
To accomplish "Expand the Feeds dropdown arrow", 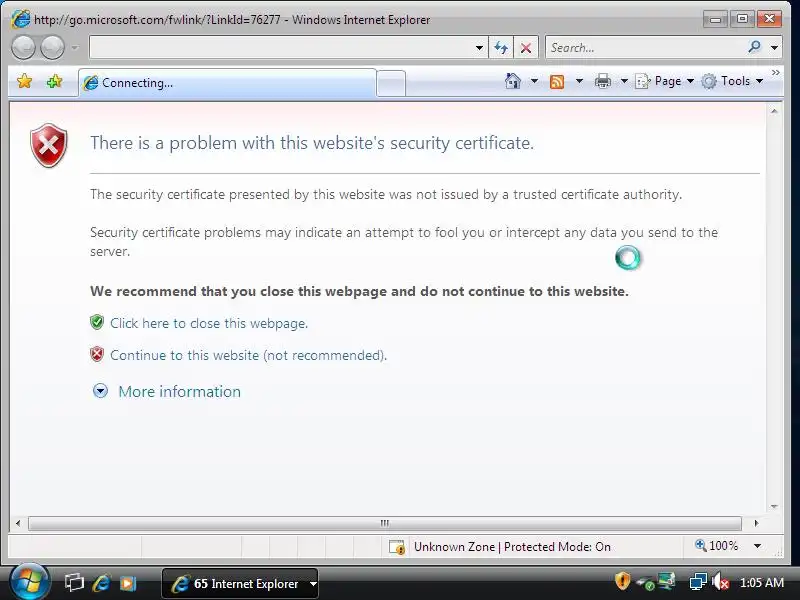I will pyautogui.click(x=579, y=81).
